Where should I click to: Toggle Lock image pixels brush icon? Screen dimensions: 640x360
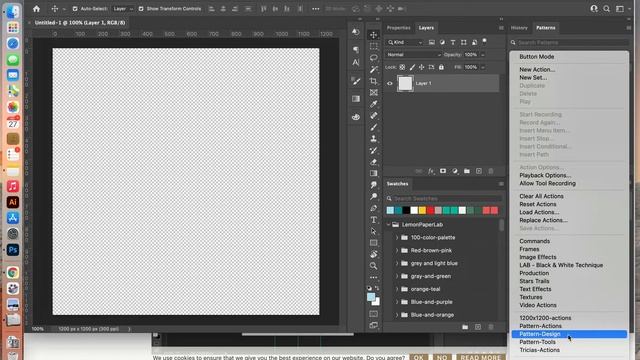[412, 67]
